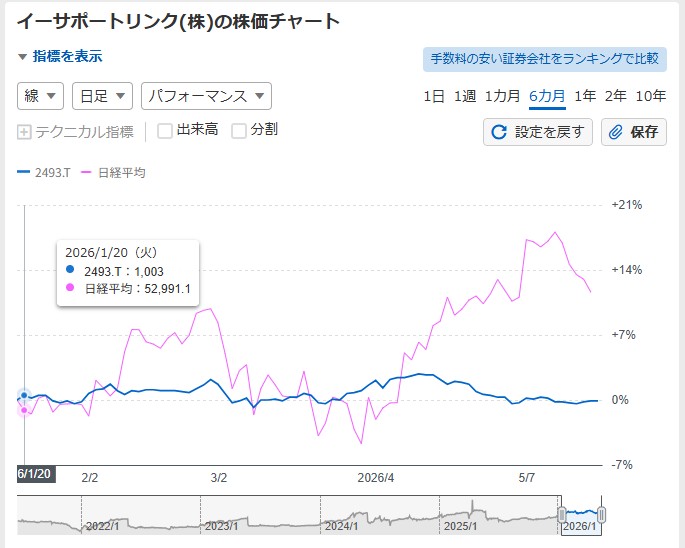Click the blue 2493.T data point marker
This screenshot has width=685, height=548.
pyautogui.click(x=24, y=395)
